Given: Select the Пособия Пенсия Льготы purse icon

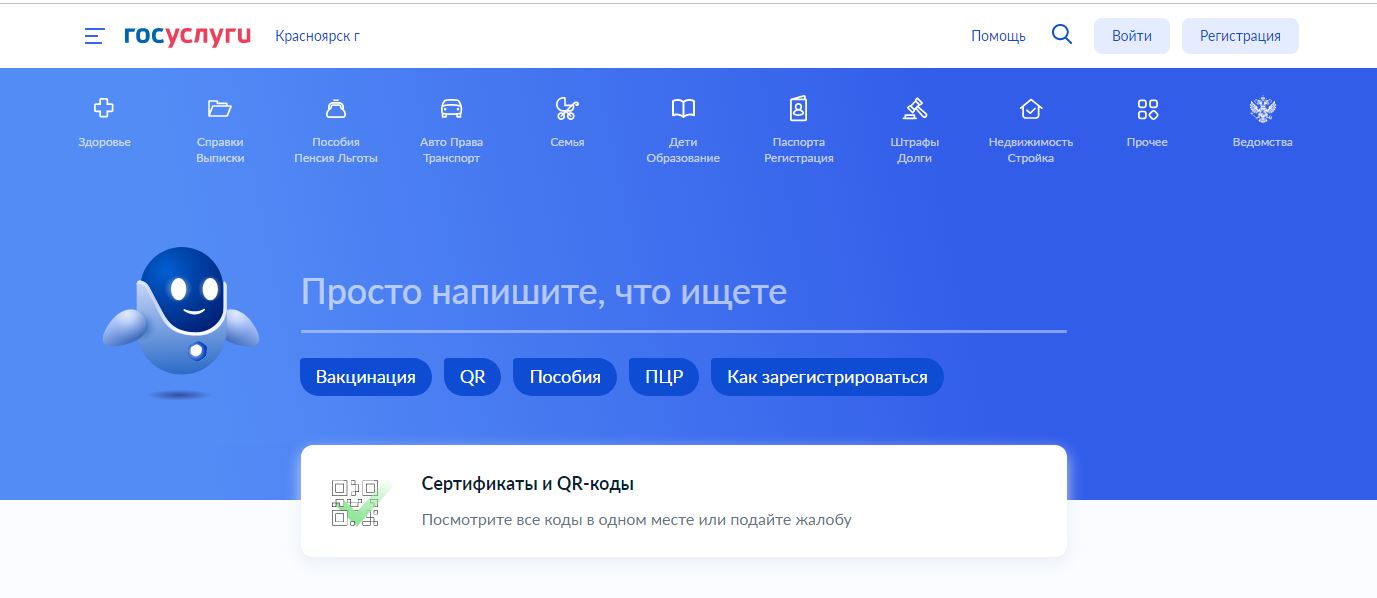Looking at the screenshot, I should click(x=336, y=108).
